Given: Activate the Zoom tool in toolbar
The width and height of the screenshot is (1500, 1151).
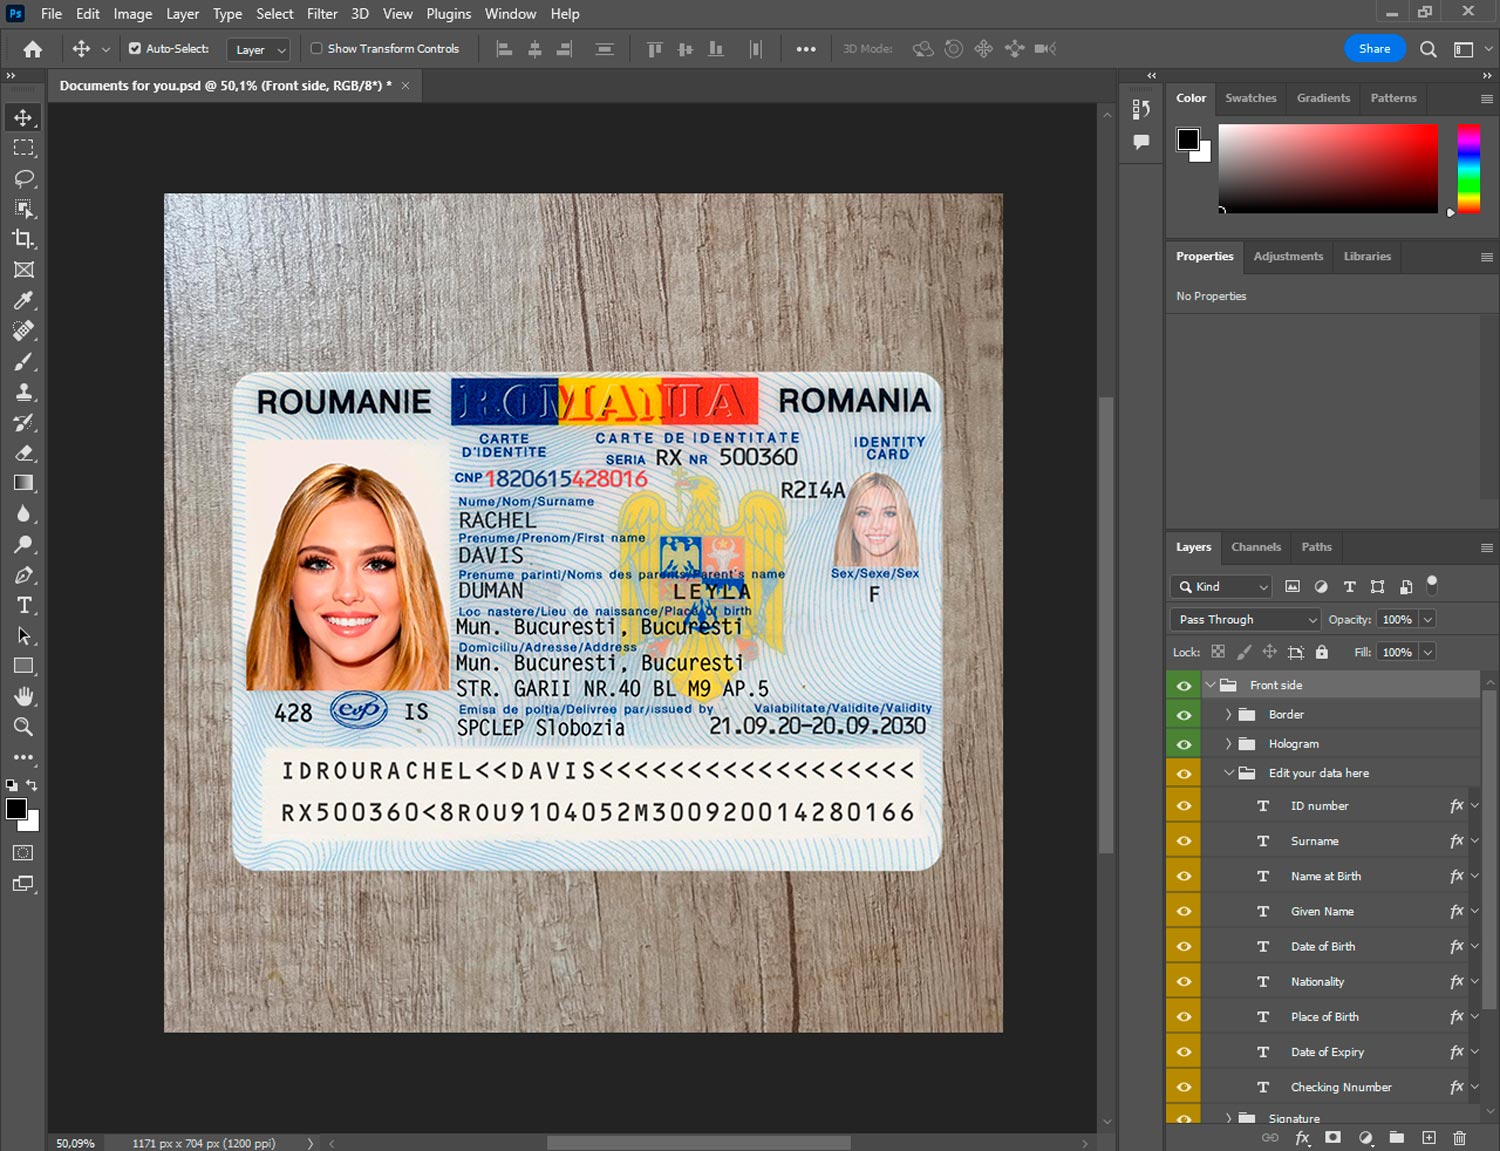Looking at the screenshot, I should click(x=23, y=727).
